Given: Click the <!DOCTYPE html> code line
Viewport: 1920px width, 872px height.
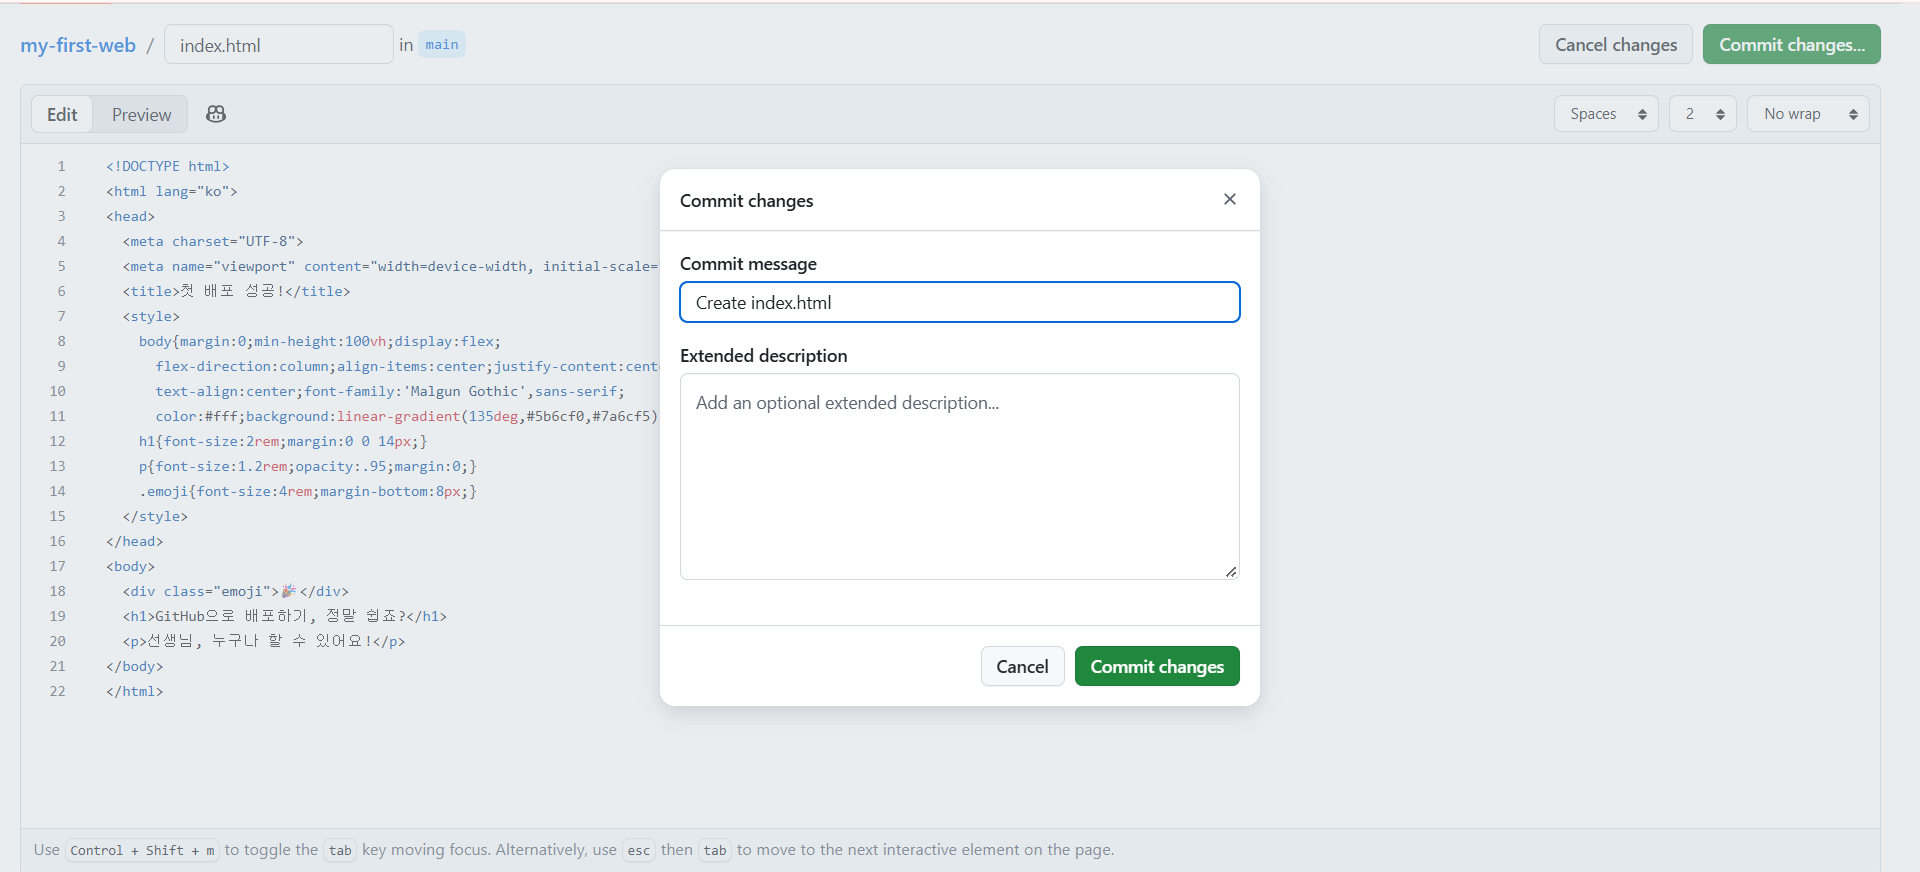Looking at the screenshot, I should point(168,166).
